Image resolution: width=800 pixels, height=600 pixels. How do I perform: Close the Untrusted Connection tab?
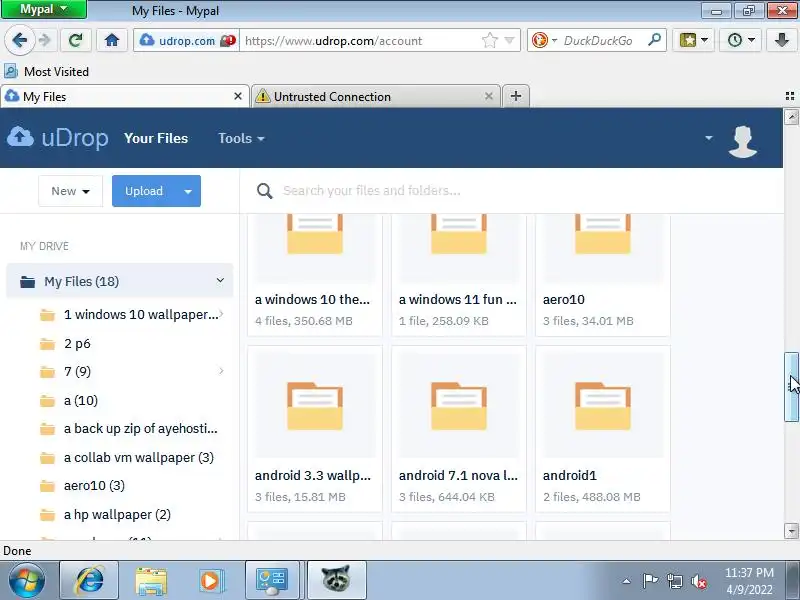489,96
